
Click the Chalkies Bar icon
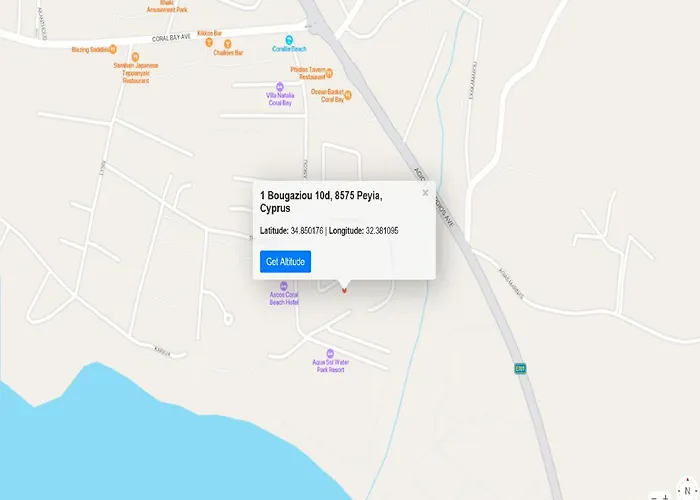(x=227, y=44)
